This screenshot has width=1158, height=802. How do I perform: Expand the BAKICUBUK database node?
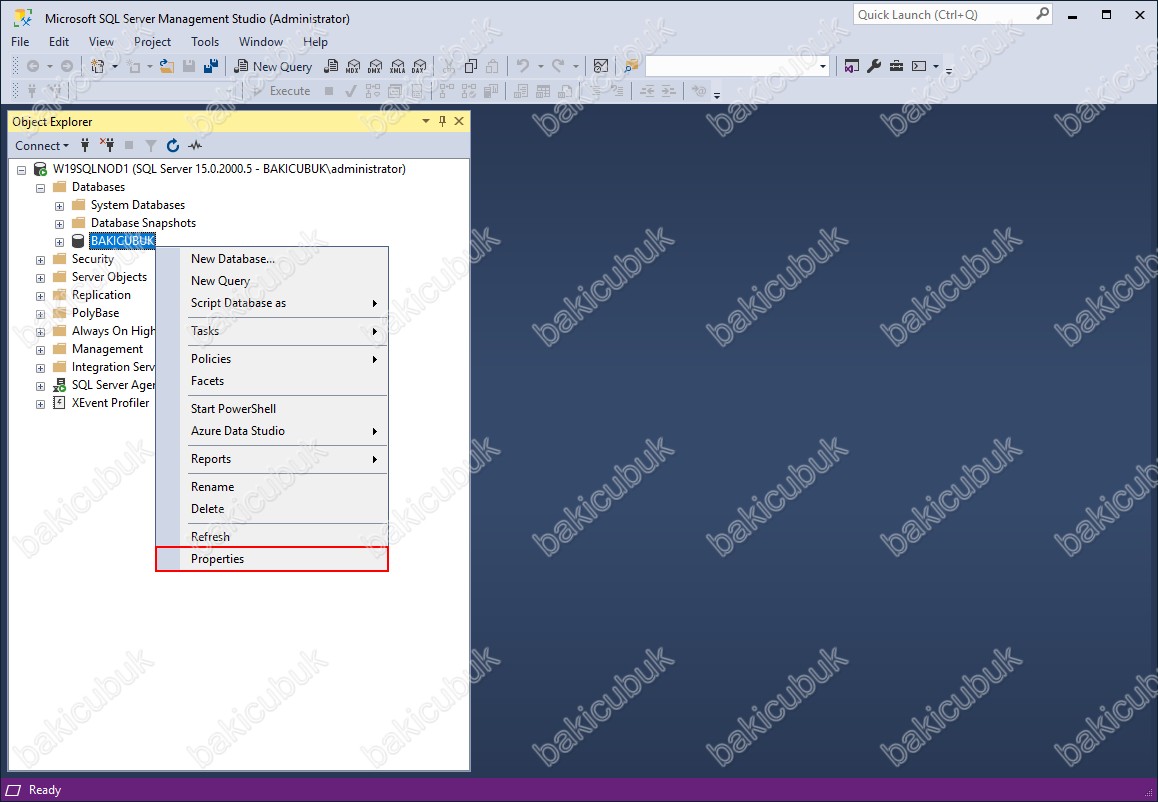(x=59, y=241)
